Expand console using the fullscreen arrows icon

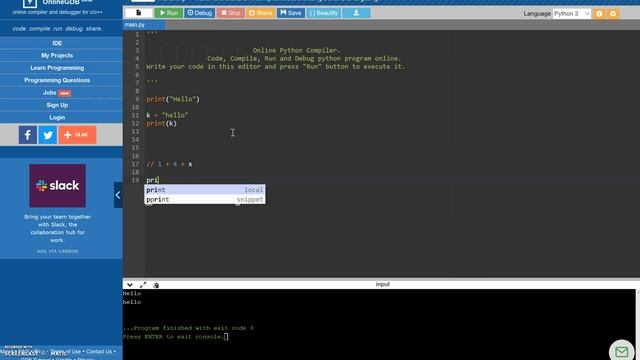tap(143, 285)
